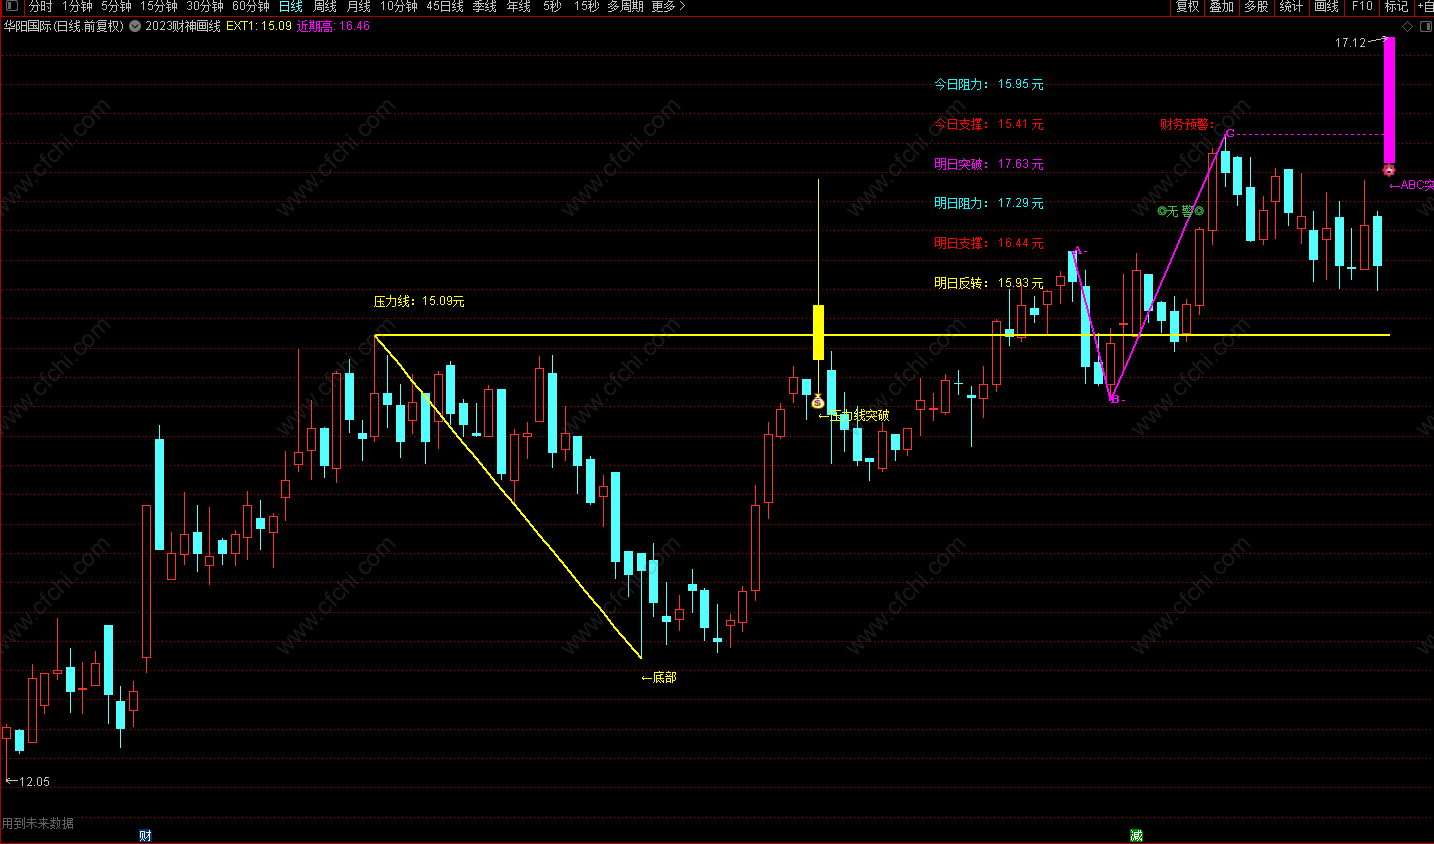Image resolution: width=1434 pixels, height=844 pixels.
Task: Toggle the left panel icon in top bar
Action: (x=12, y=6)
